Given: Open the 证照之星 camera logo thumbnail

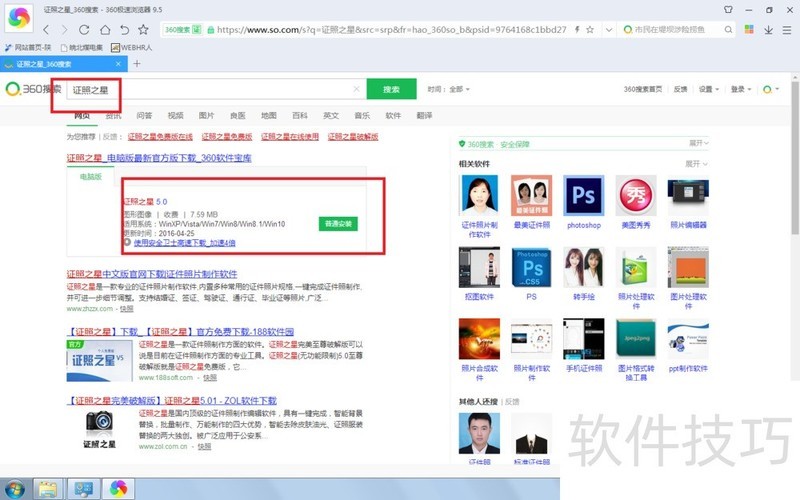Looking at the screenshot, I should (99, 423).
